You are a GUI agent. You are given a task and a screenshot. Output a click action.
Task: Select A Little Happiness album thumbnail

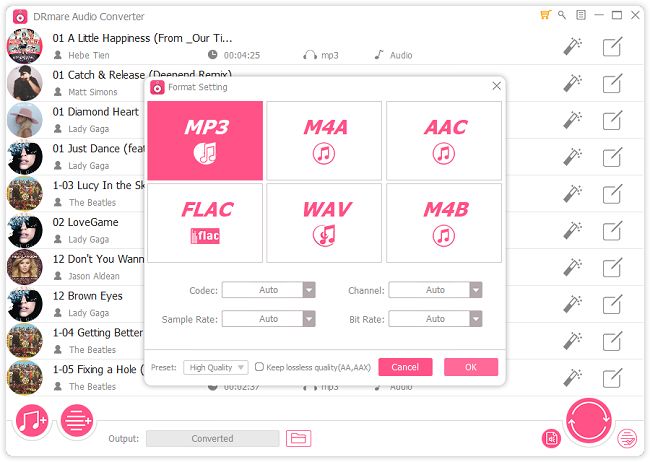(x=25, y=46)
